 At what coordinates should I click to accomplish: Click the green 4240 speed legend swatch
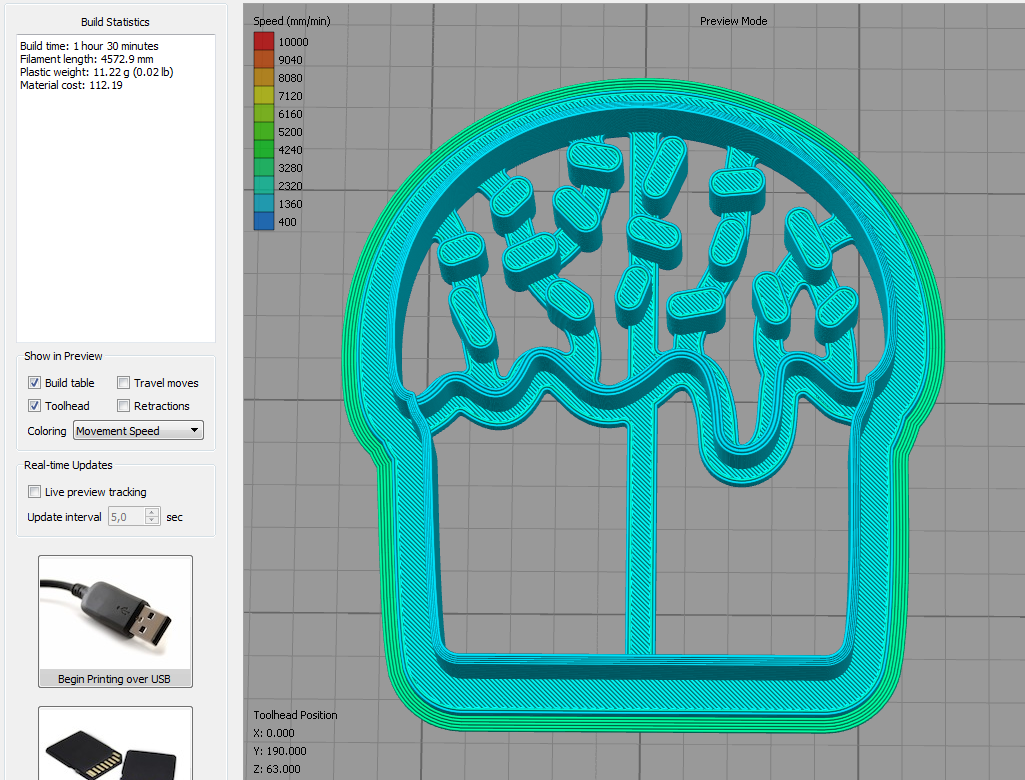point(263,150)
